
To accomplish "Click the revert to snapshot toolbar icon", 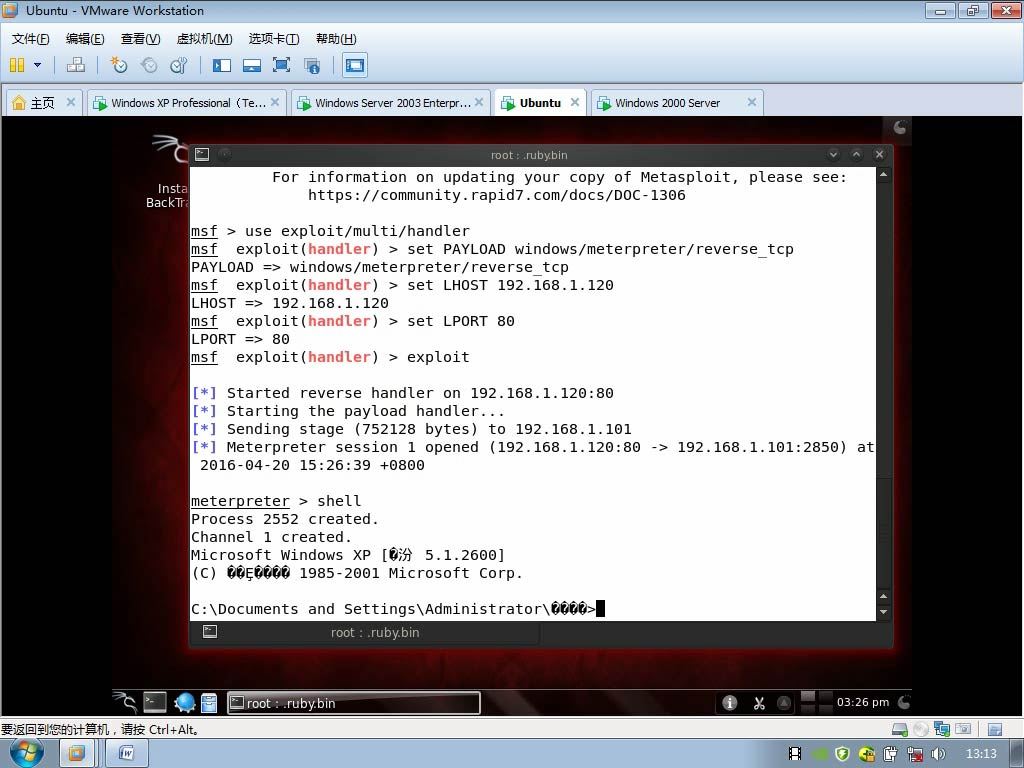I will pyautogui.click(x=149, y=65).
